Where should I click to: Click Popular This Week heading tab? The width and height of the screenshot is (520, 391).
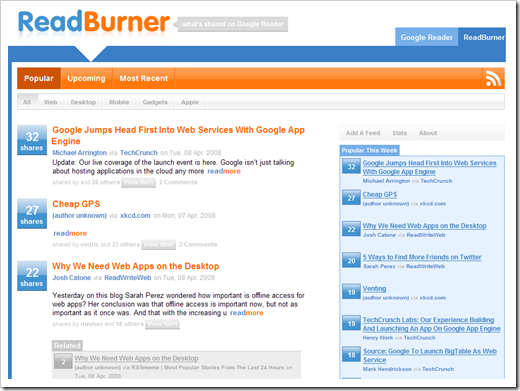tap(369, 150)
